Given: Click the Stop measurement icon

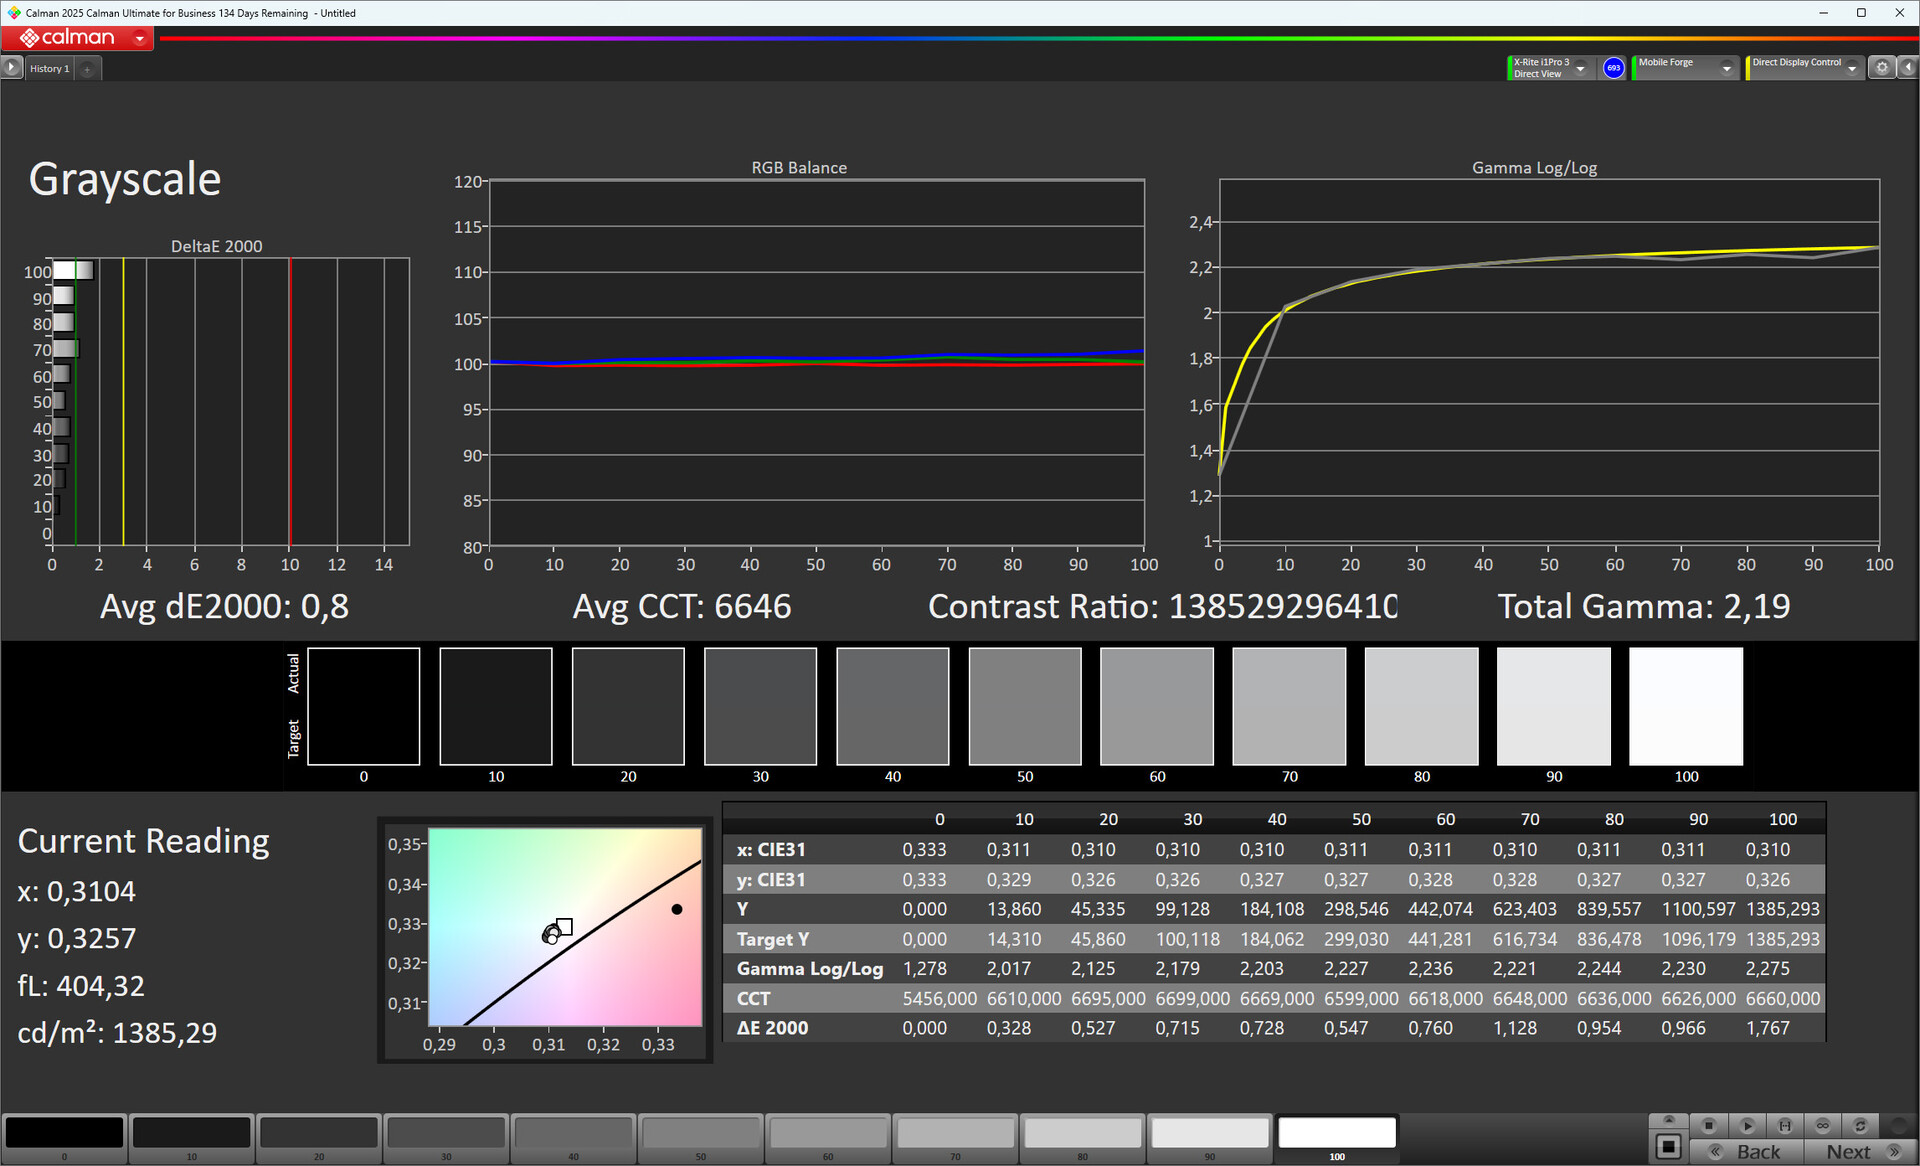Looking at the screenshot, I should (1709, 1125).
